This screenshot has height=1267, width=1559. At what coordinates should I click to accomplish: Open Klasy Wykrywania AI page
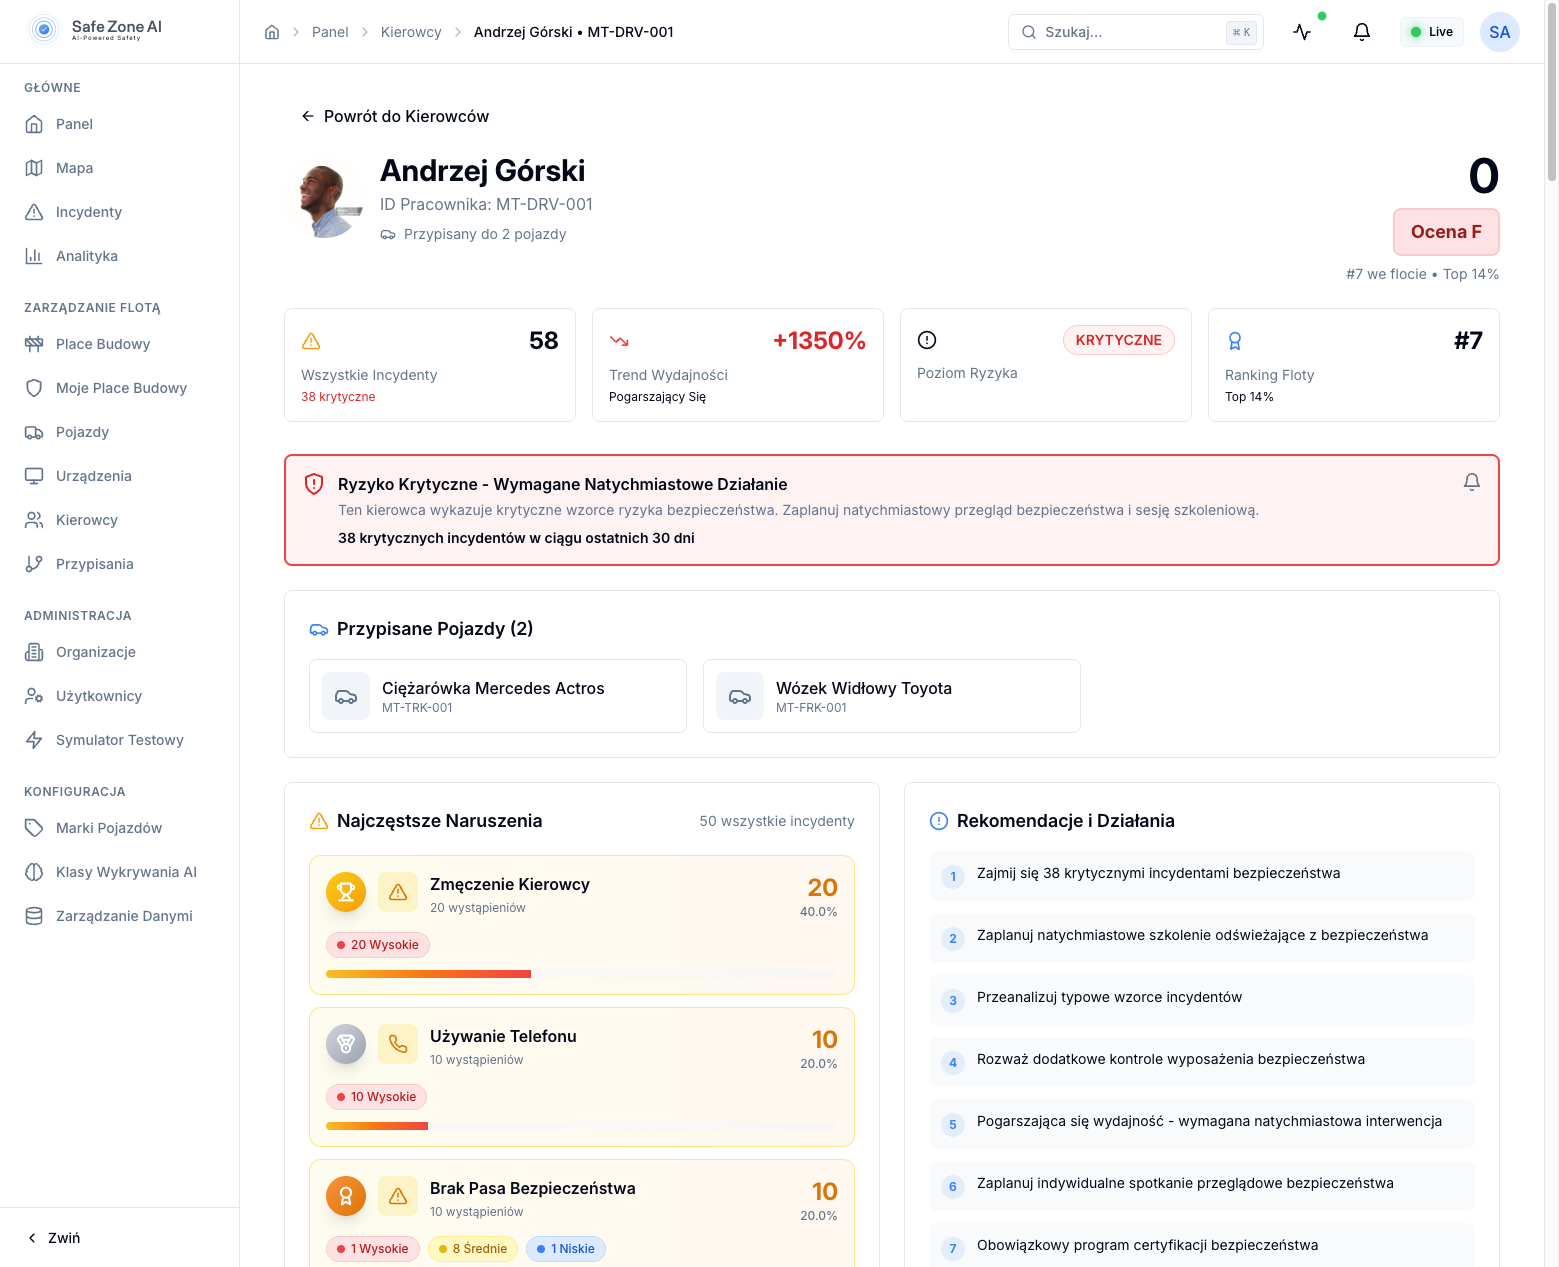126,872
